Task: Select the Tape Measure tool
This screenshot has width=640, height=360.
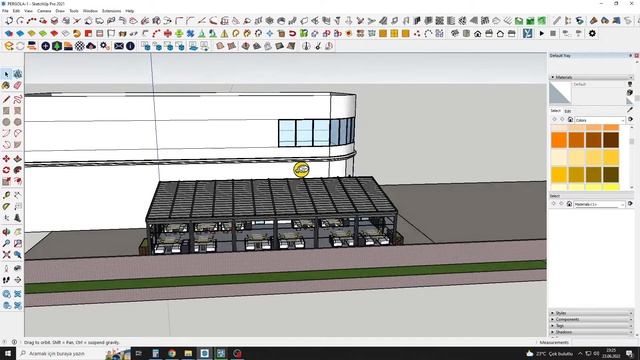Action: [6, 195]
